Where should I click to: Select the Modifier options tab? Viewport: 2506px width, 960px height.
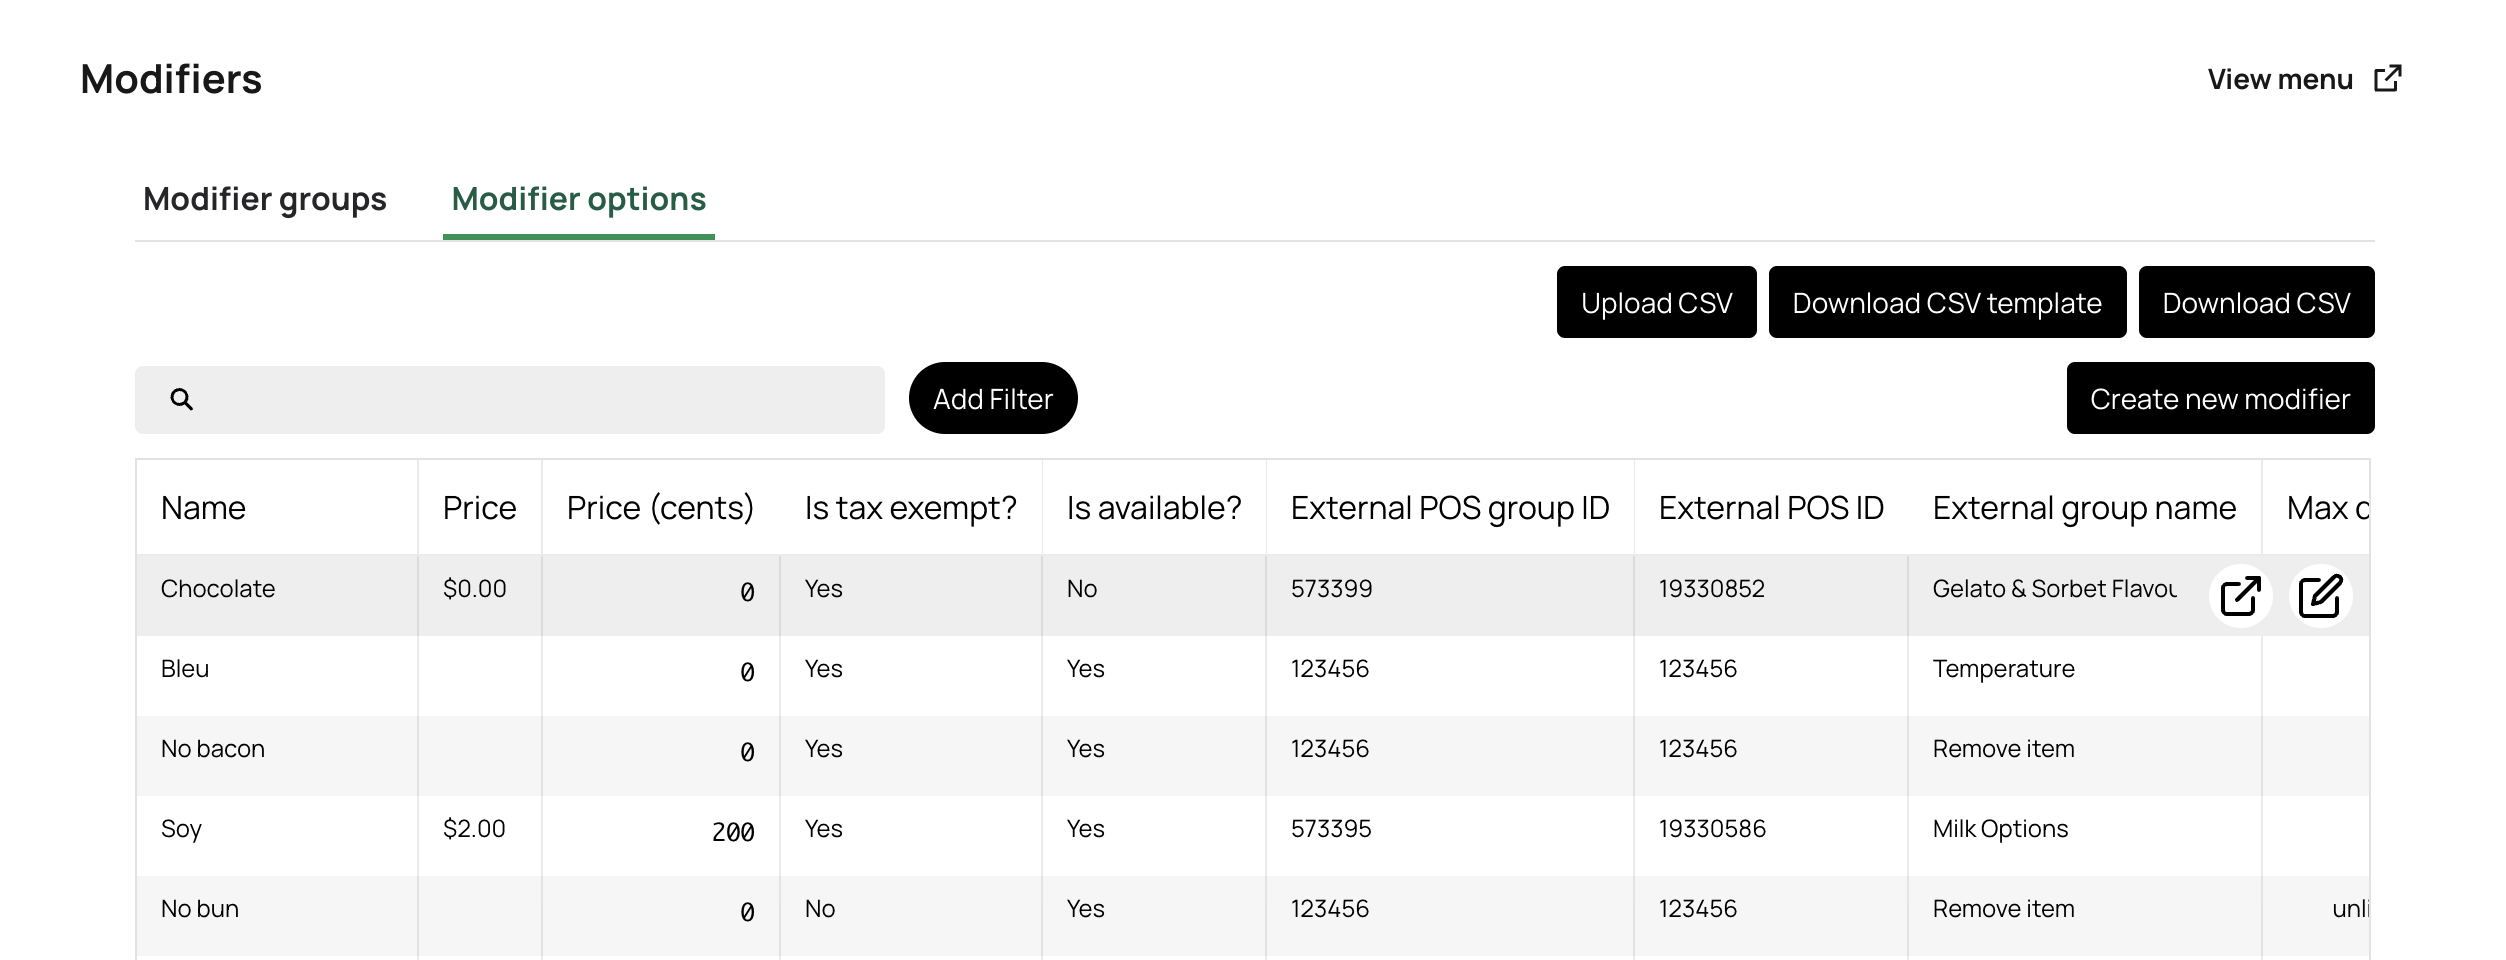(578, 199)
